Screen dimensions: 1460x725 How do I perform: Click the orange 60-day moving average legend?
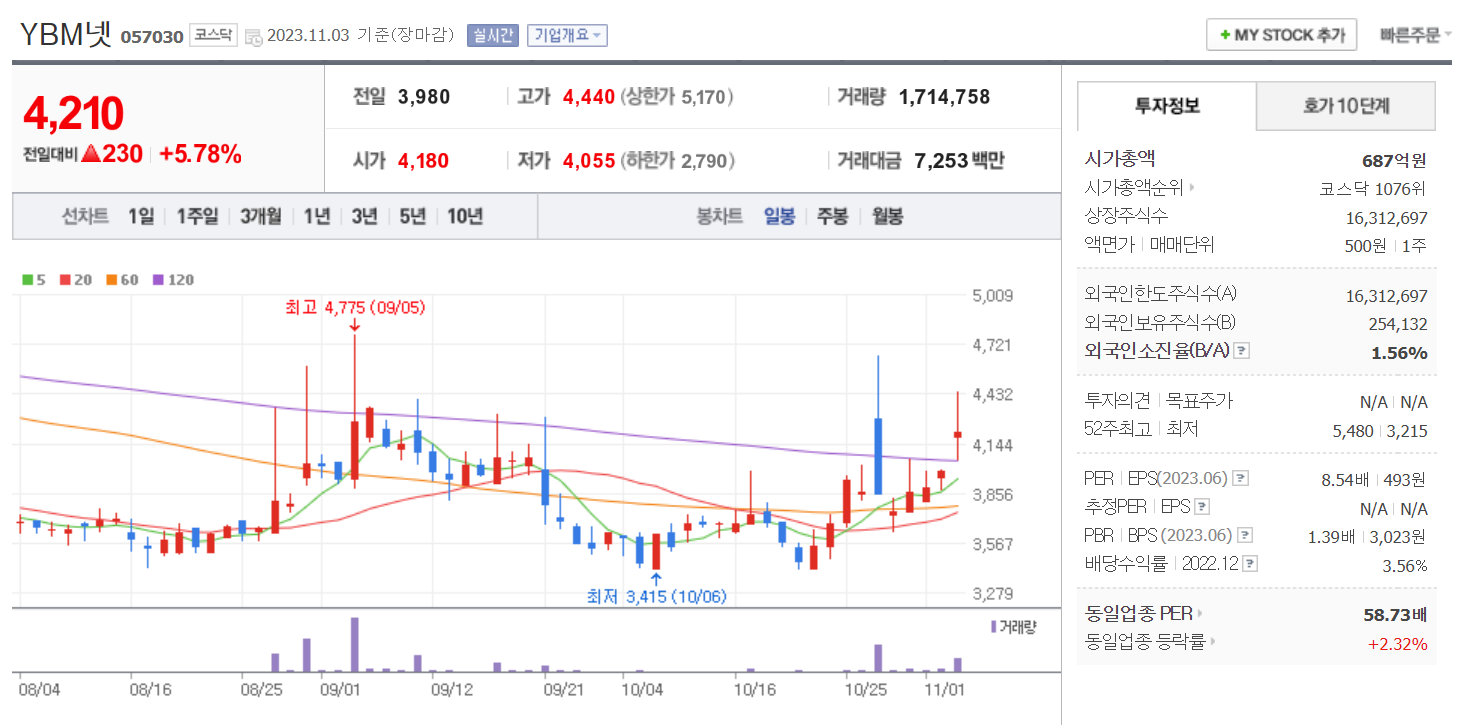pos(122,280)
